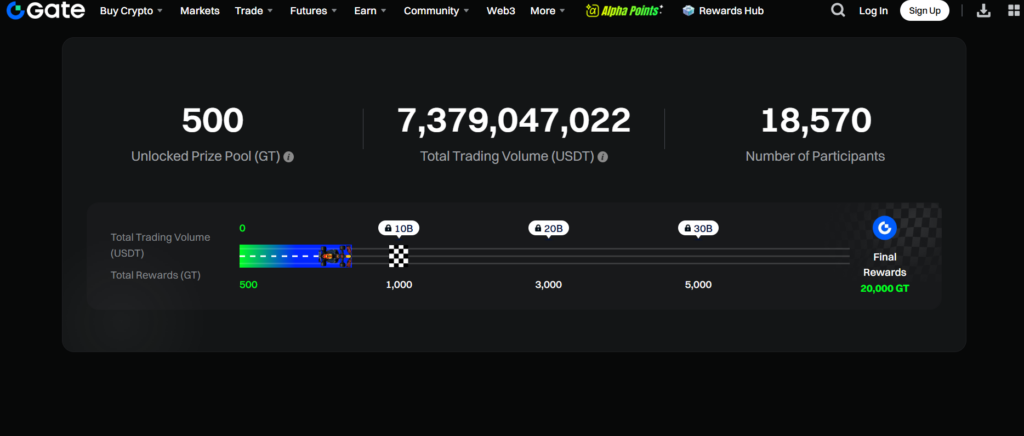Open the Web3 menu item

click(501, 11)
